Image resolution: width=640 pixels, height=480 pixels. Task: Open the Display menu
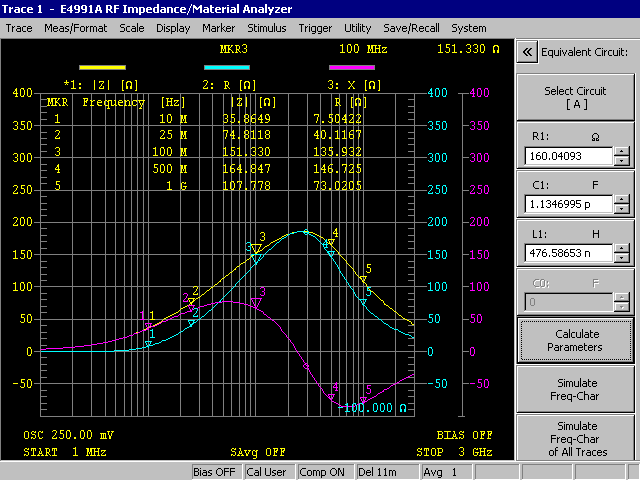click(x=173, y=28)
